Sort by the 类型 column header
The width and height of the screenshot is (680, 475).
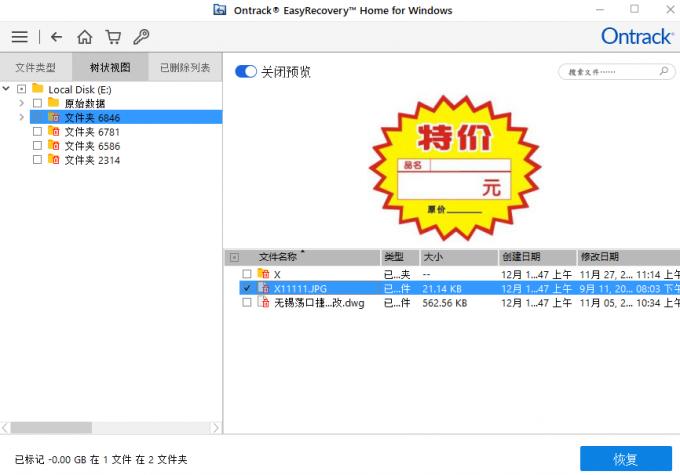400,257
